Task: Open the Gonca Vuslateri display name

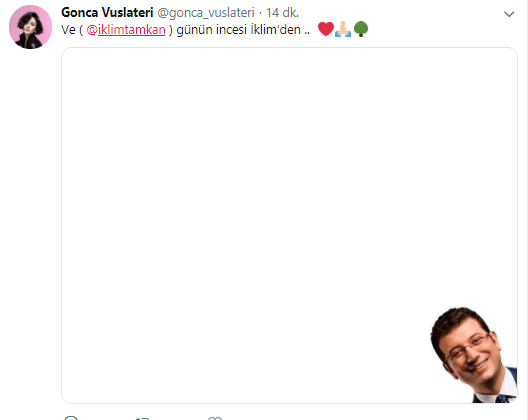Action: 107,12
